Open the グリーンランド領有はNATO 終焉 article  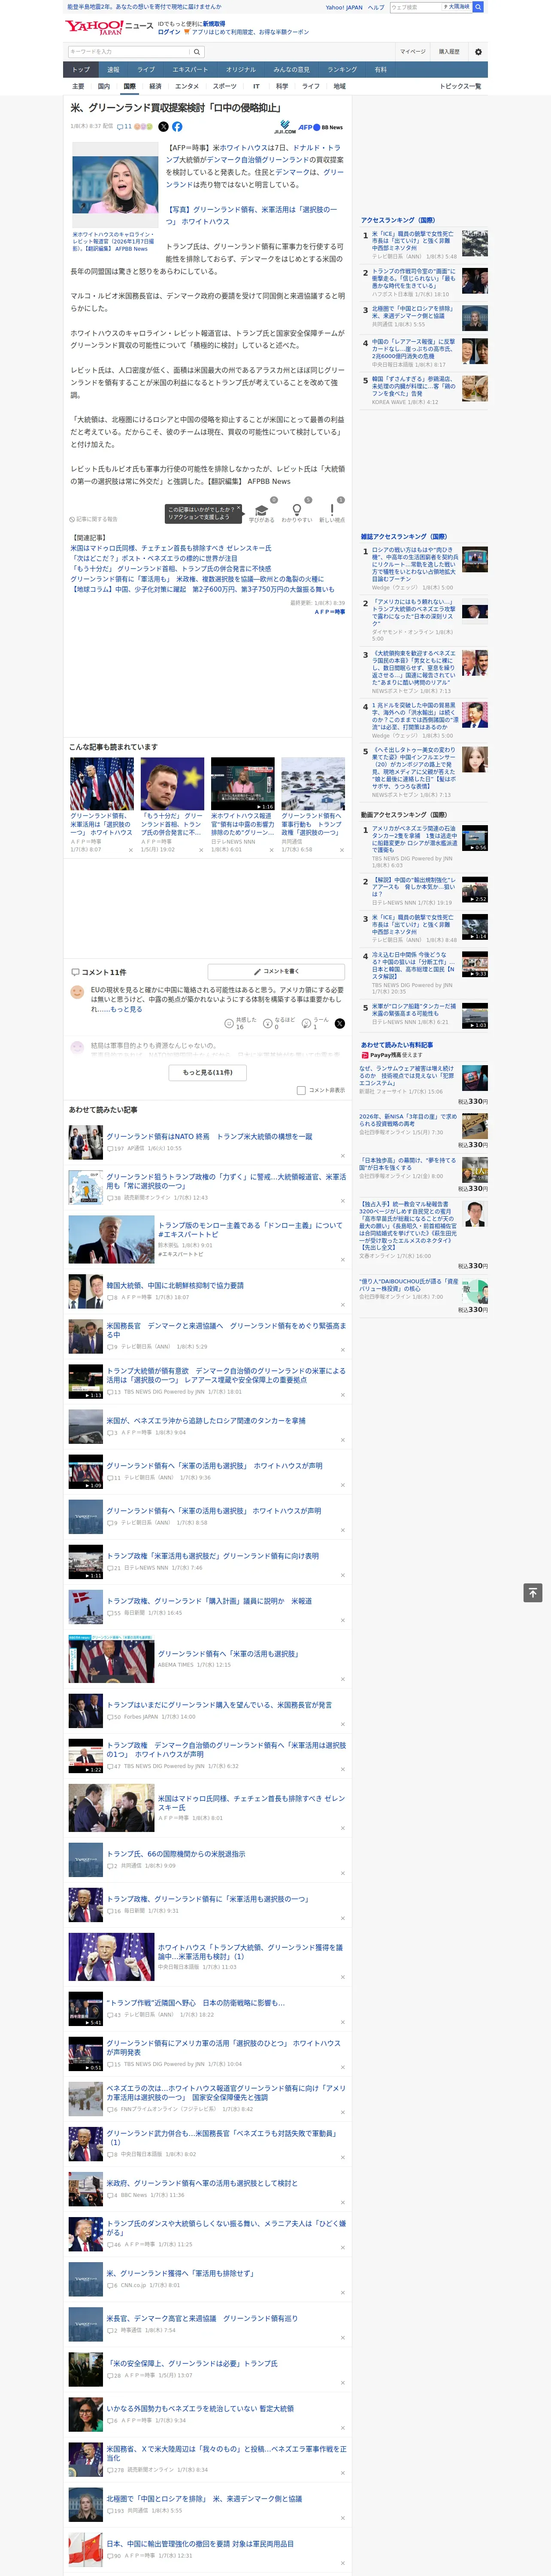coord(209,1137)
